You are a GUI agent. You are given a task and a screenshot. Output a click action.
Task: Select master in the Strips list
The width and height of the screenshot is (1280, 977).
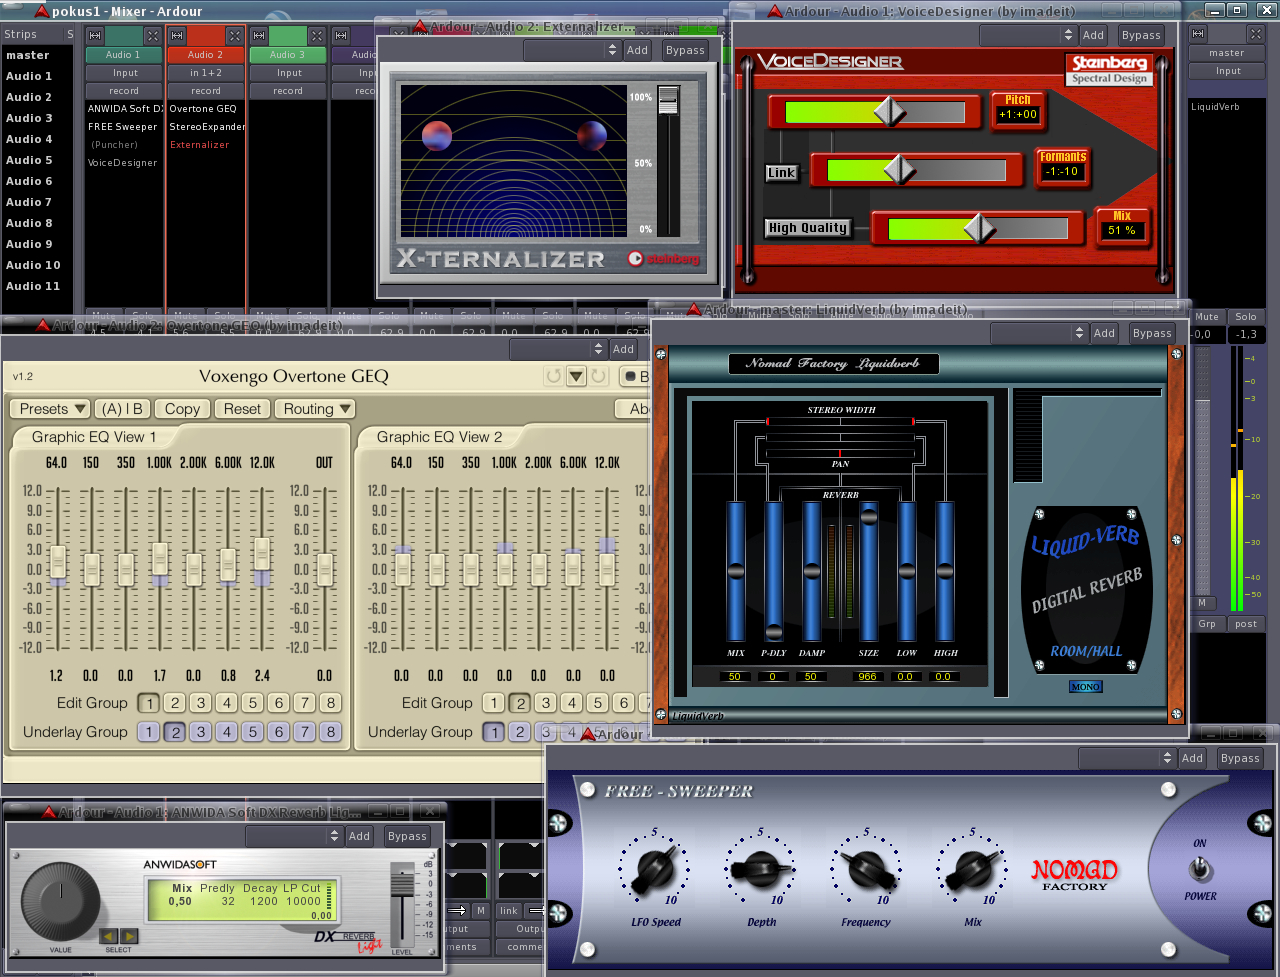[28, 55]
